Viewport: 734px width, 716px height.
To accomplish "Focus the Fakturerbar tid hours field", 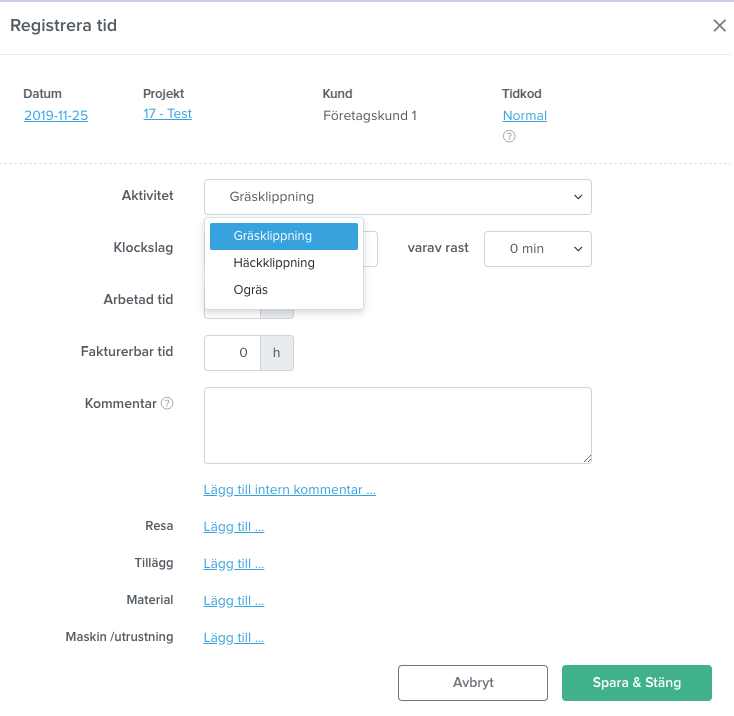I will click(232, 353).
